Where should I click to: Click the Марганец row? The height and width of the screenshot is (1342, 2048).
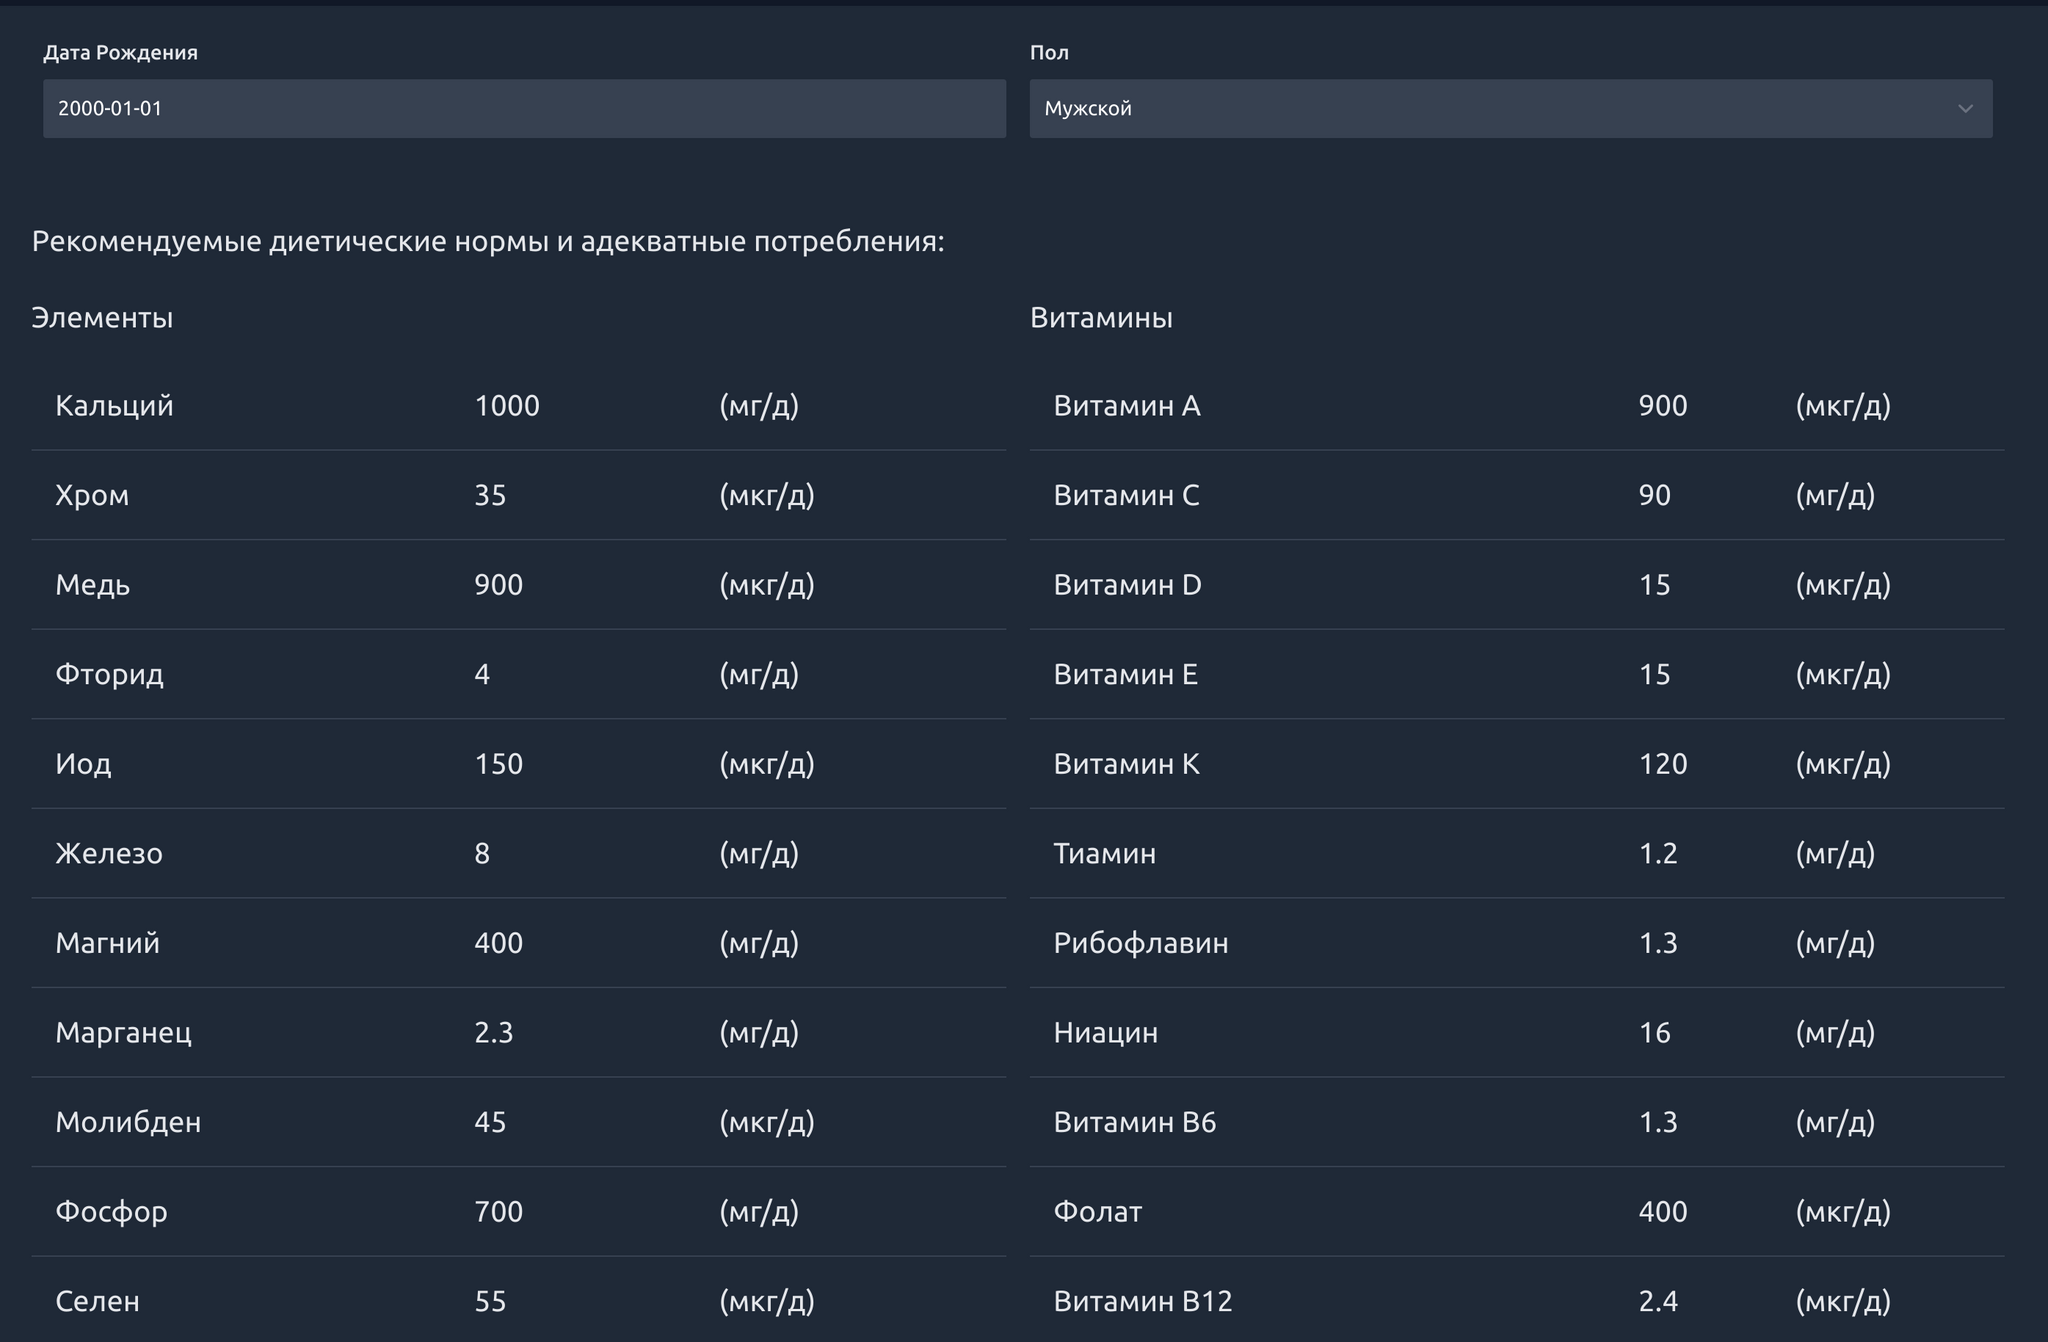[123, 1032]
